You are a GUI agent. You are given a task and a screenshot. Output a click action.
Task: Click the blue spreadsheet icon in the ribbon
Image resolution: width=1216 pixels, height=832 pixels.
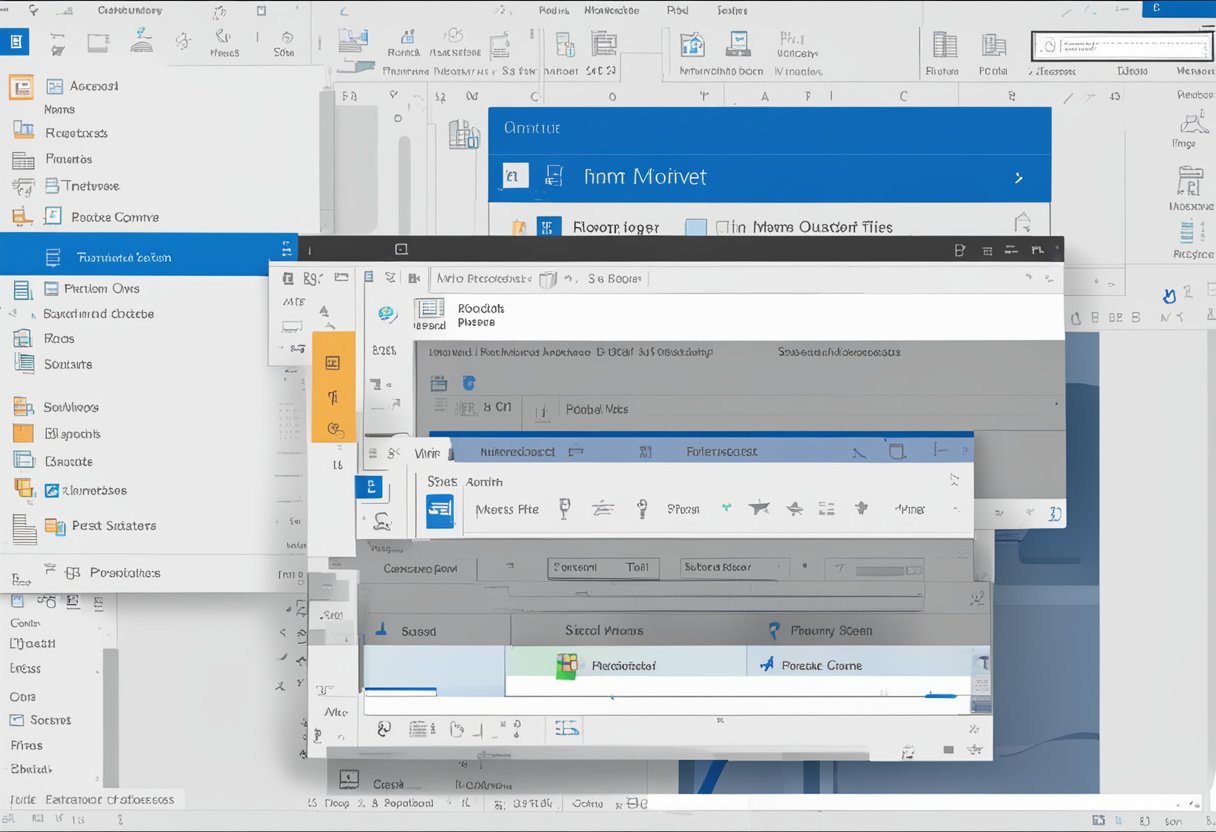[441, 509]
